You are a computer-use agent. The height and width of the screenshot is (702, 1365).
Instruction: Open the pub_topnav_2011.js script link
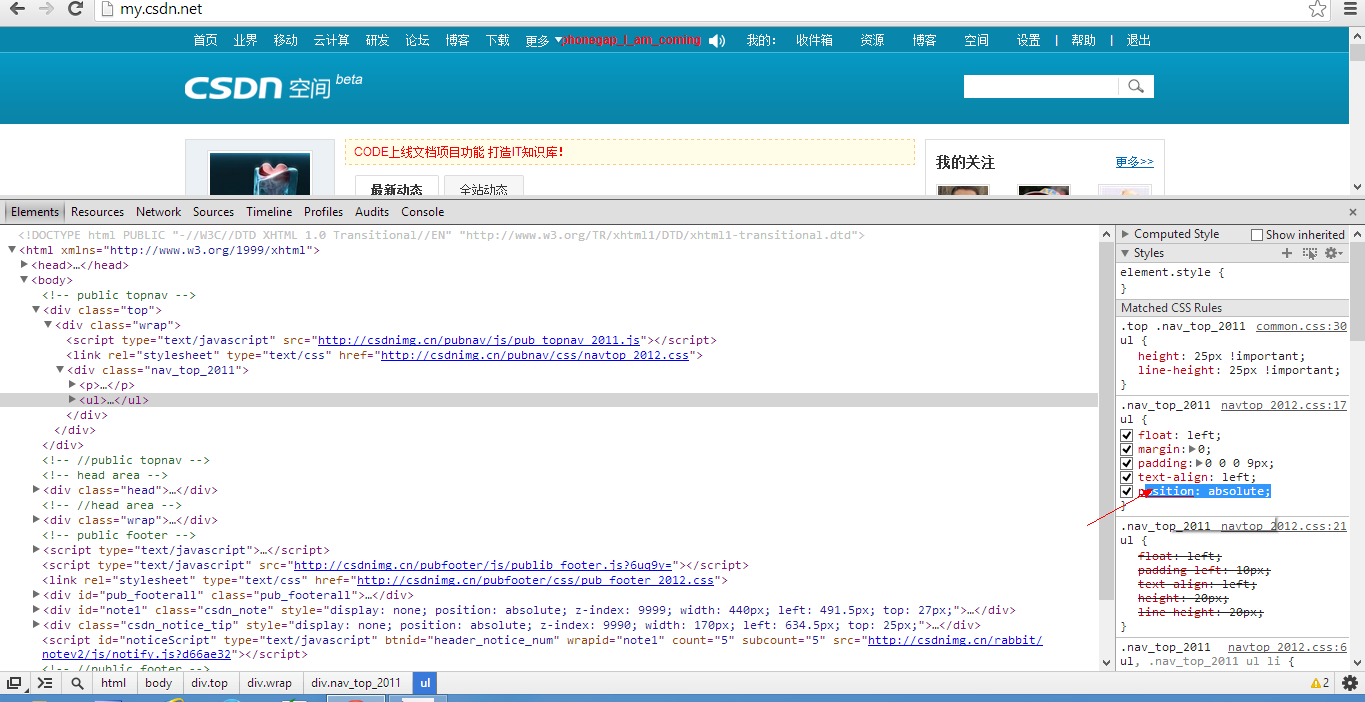(x=480, y=341)
